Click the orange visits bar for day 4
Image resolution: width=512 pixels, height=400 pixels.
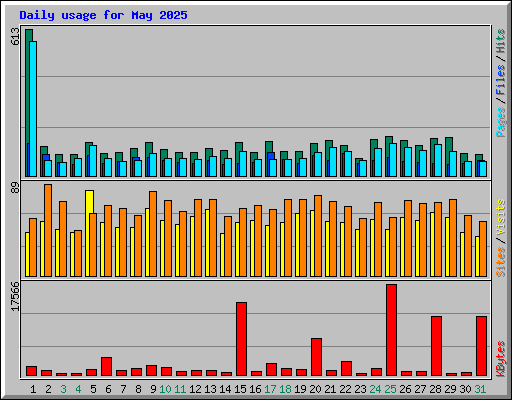pyautogui.click(x=78, y=253)
